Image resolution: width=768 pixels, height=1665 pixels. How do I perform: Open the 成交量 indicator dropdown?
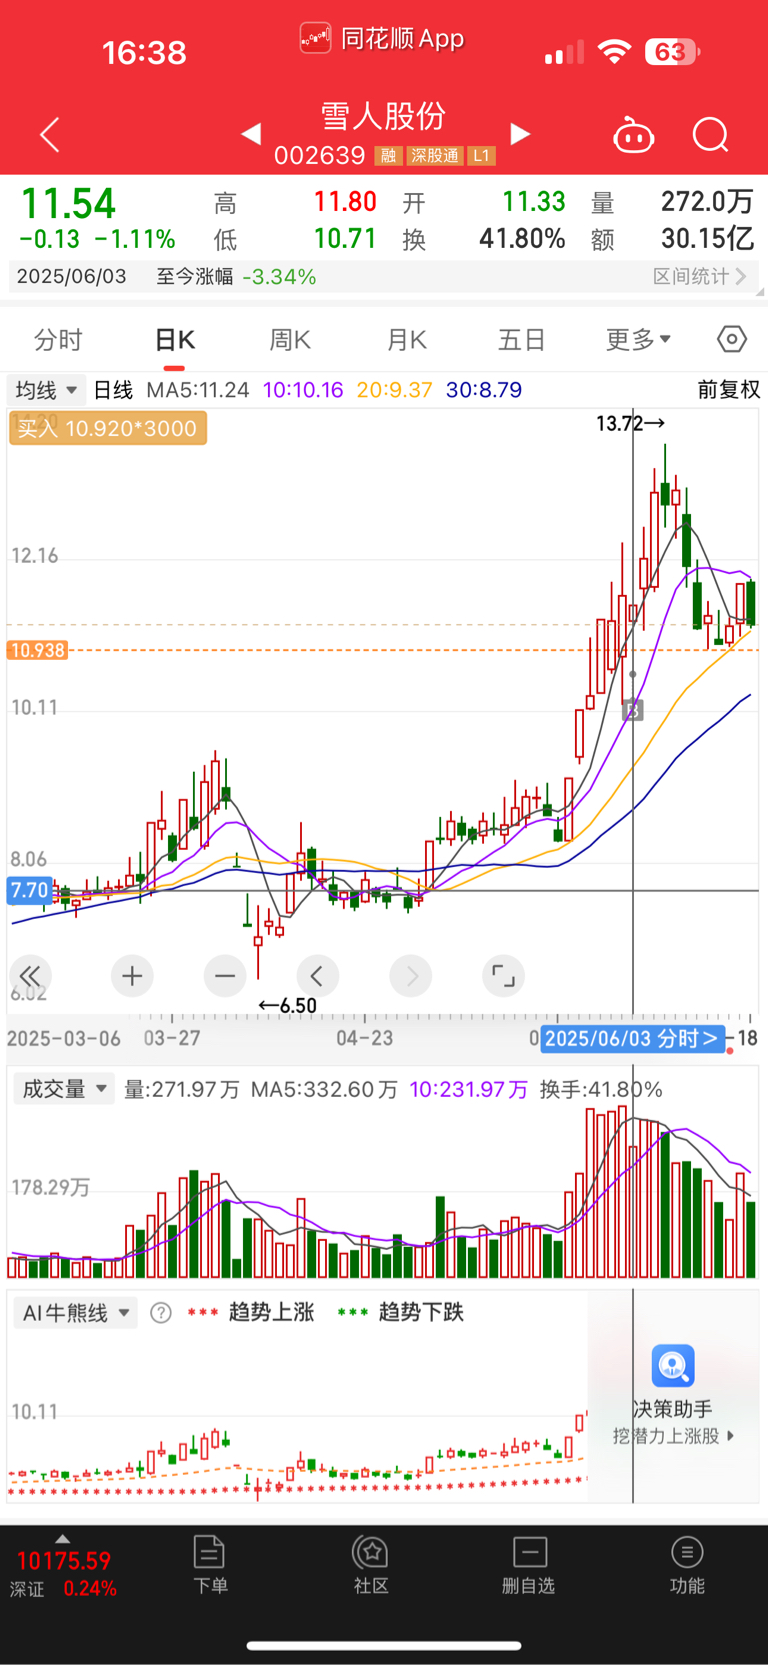point(64,1089)
